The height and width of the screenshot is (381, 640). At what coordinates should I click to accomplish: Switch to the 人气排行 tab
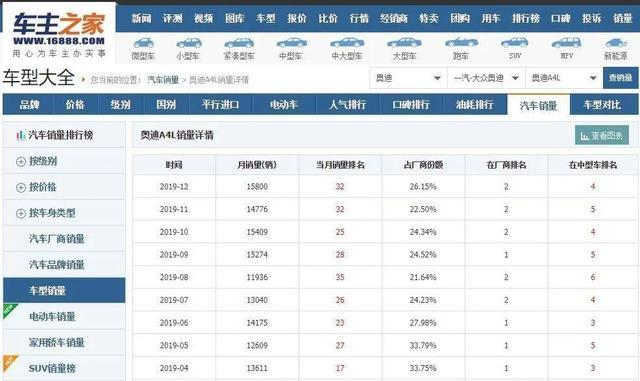pos(348,105)
